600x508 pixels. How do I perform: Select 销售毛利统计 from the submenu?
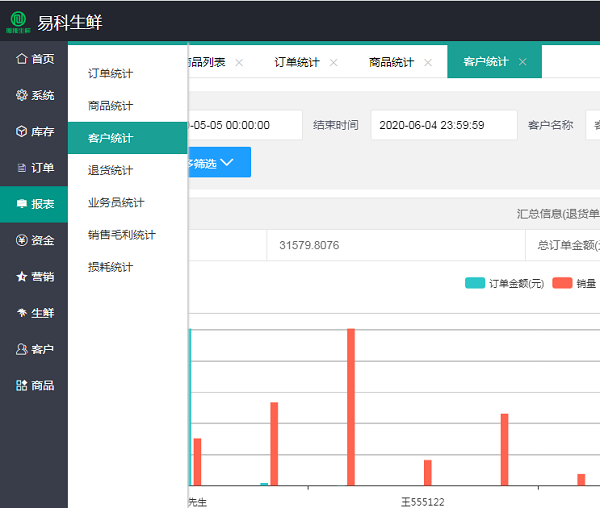click(121, 235)
